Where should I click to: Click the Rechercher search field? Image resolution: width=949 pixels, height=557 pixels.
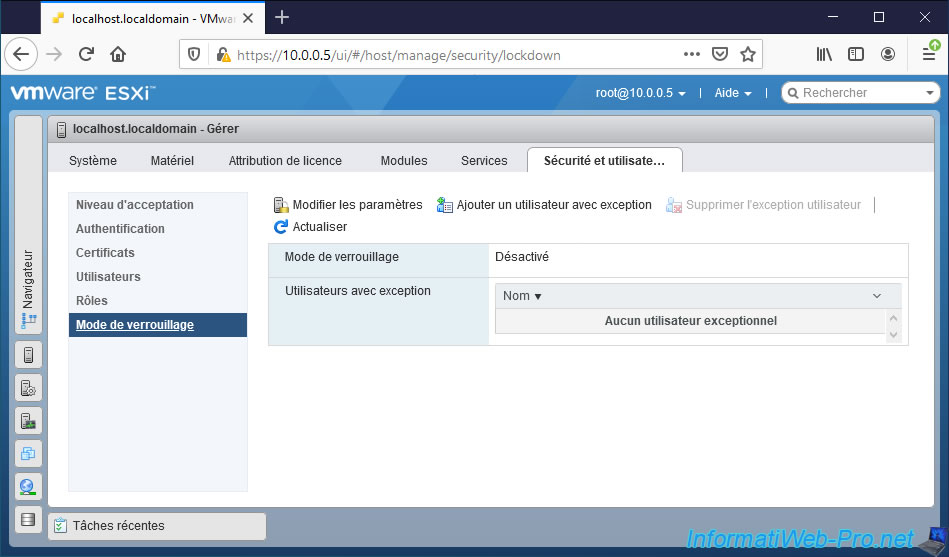[x=855, y=93]
